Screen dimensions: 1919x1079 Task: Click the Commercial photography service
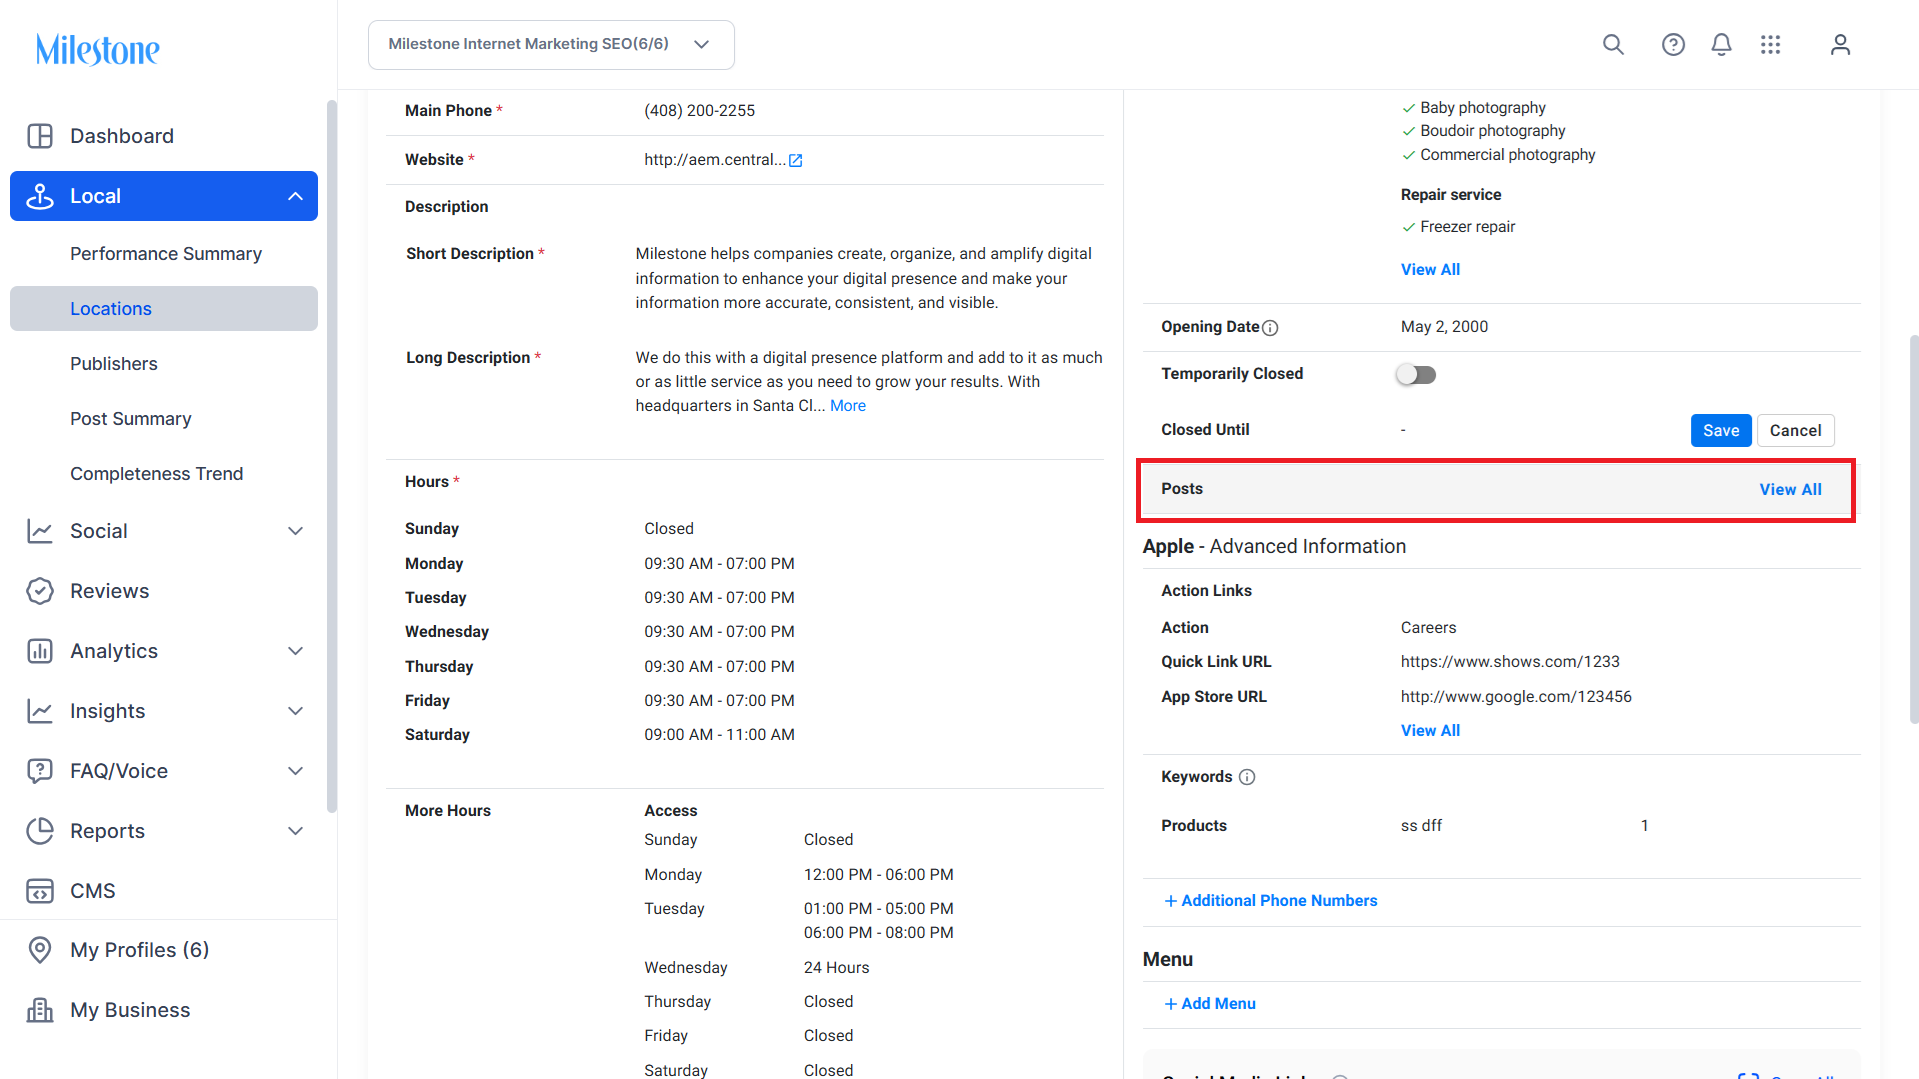click(x=1508, y=155)
